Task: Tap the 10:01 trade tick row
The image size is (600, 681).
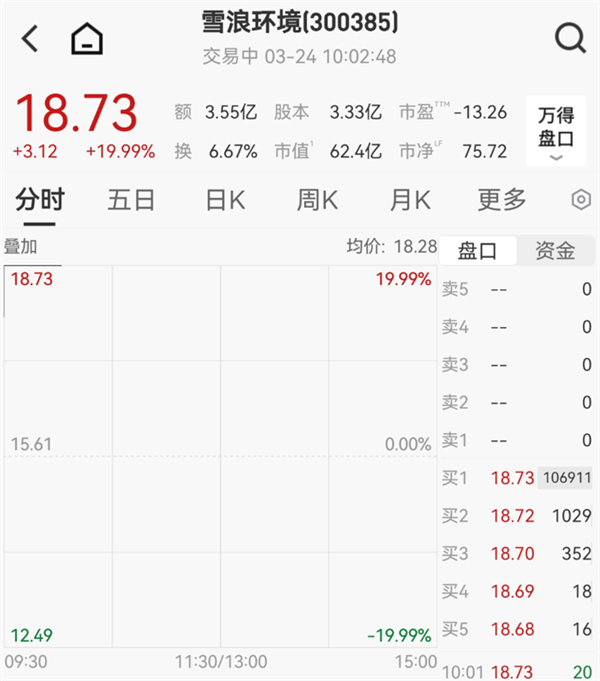Action: 517,670
